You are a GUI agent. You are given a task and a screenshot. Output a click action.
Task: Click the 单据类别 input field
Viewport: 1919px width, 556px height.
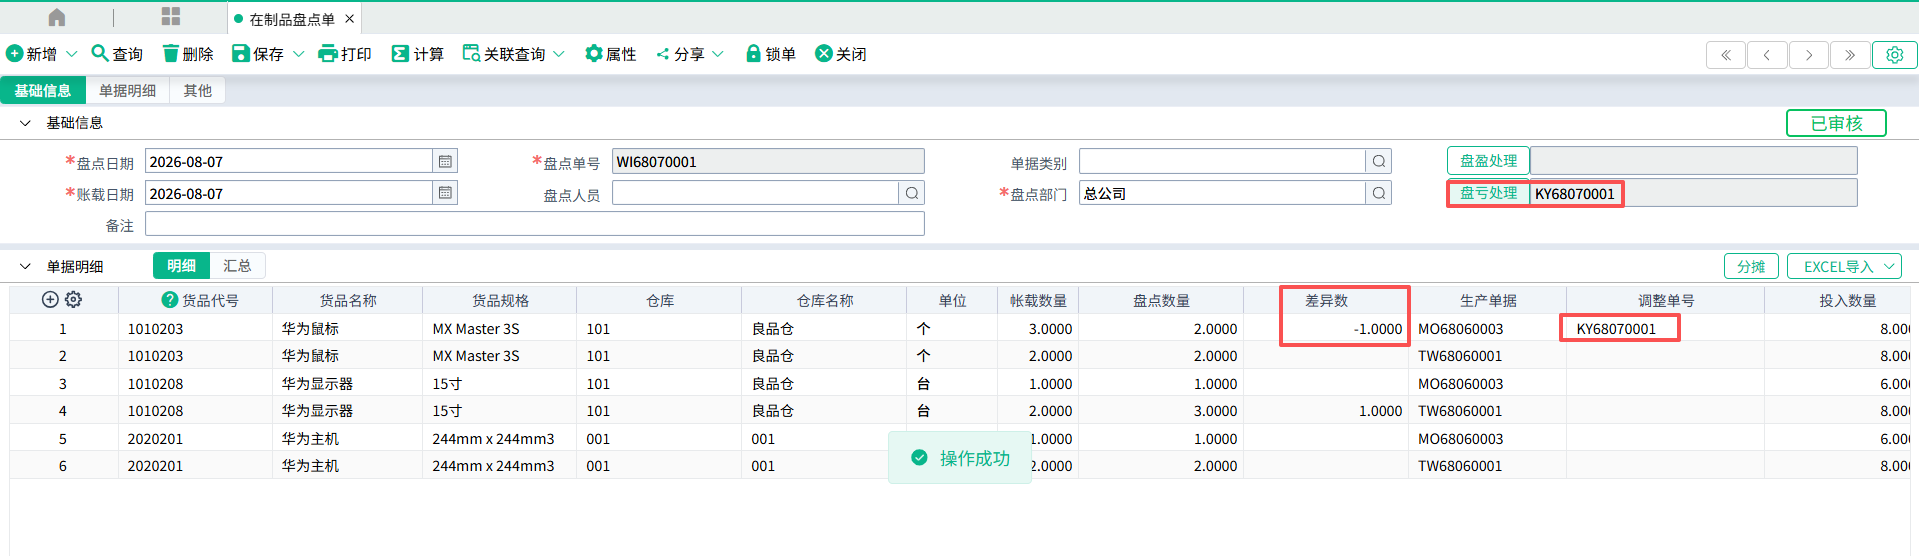point(1222,161)
